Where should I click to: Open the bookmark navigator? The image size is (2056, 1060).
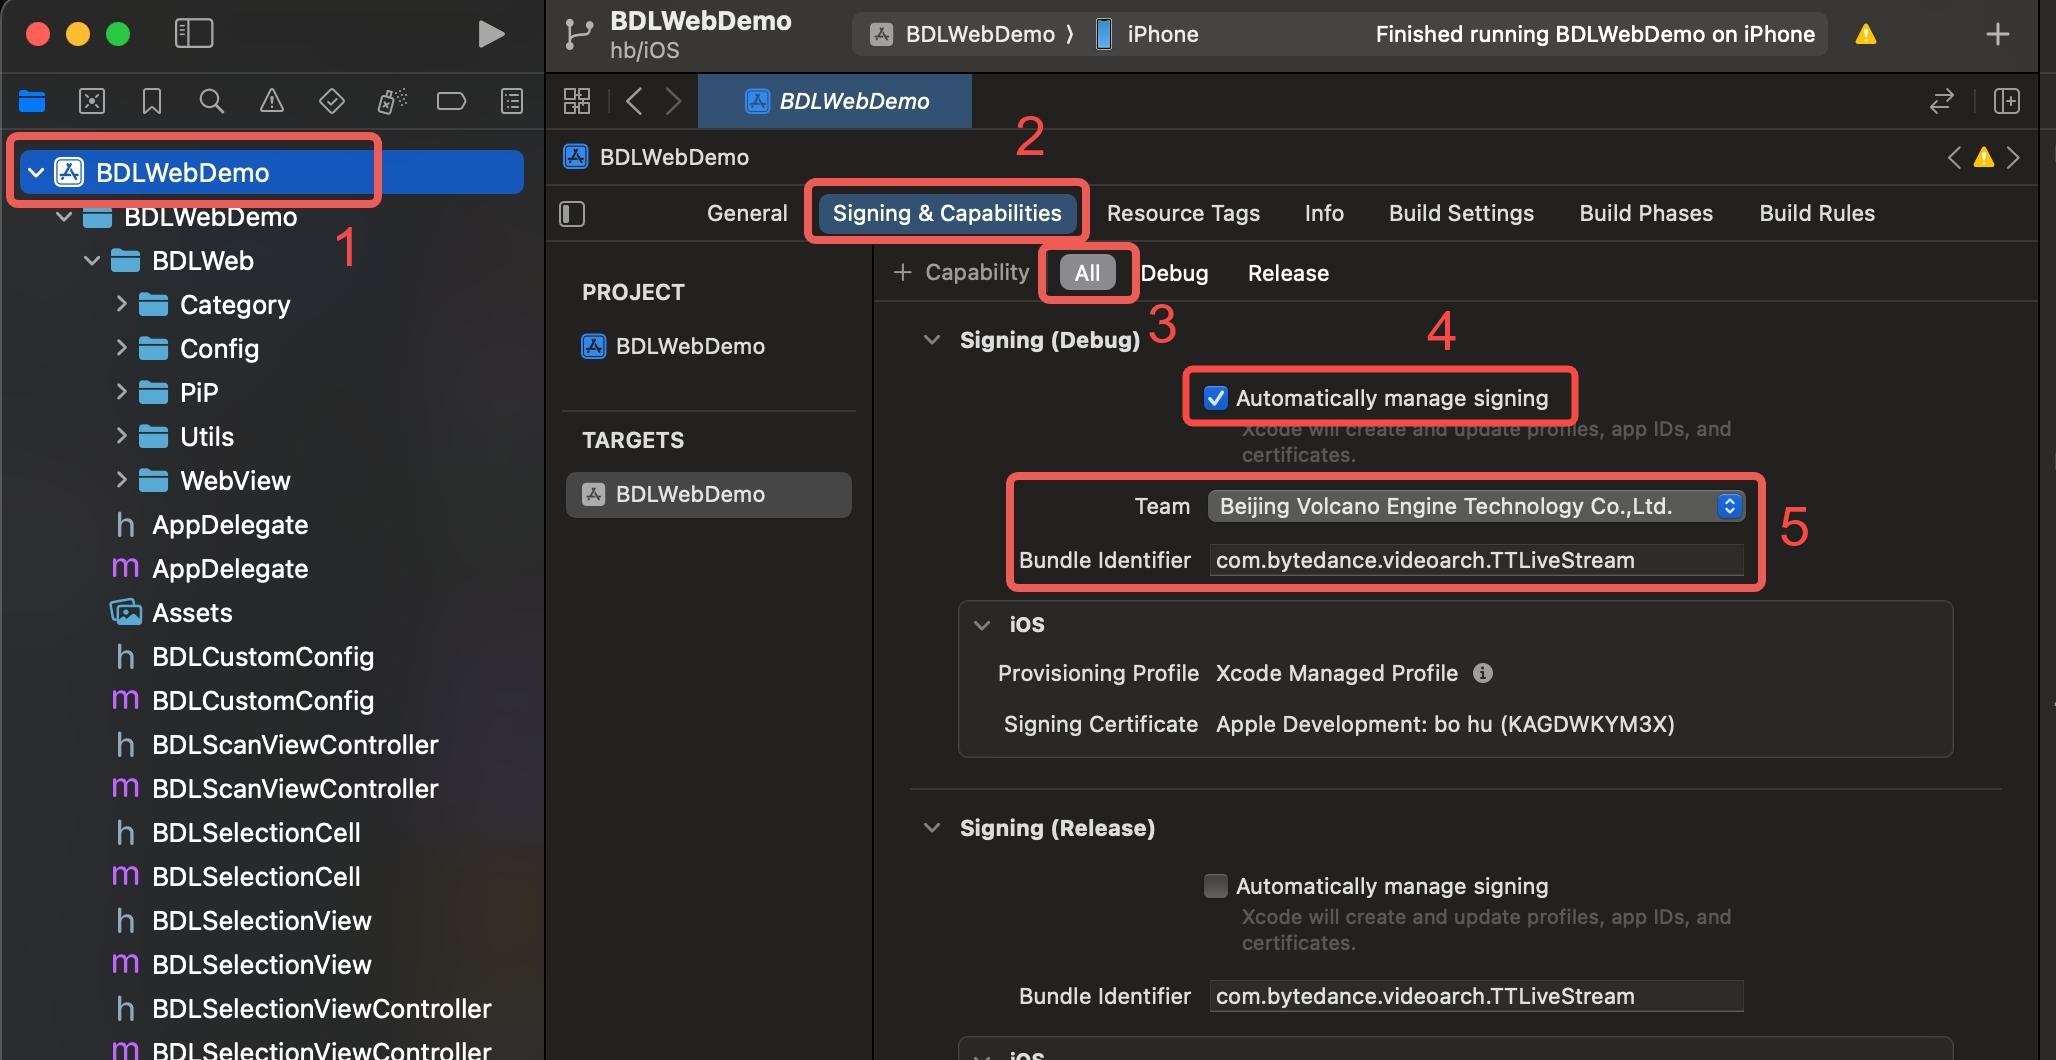point(152,101)
